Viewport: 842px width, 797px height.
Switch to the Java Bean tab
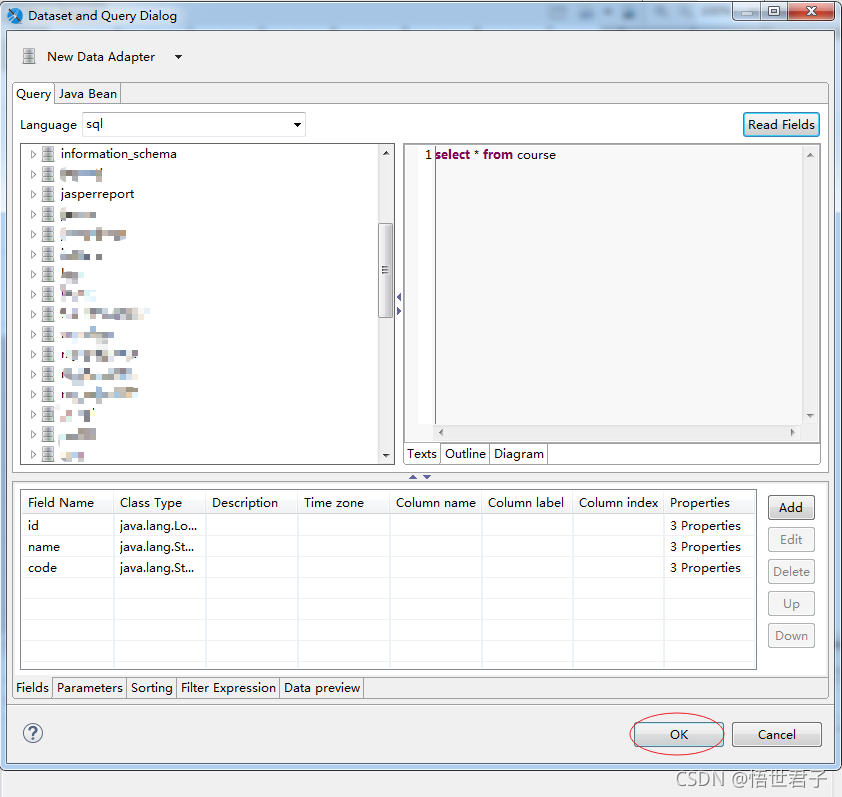tap(87, 93)
